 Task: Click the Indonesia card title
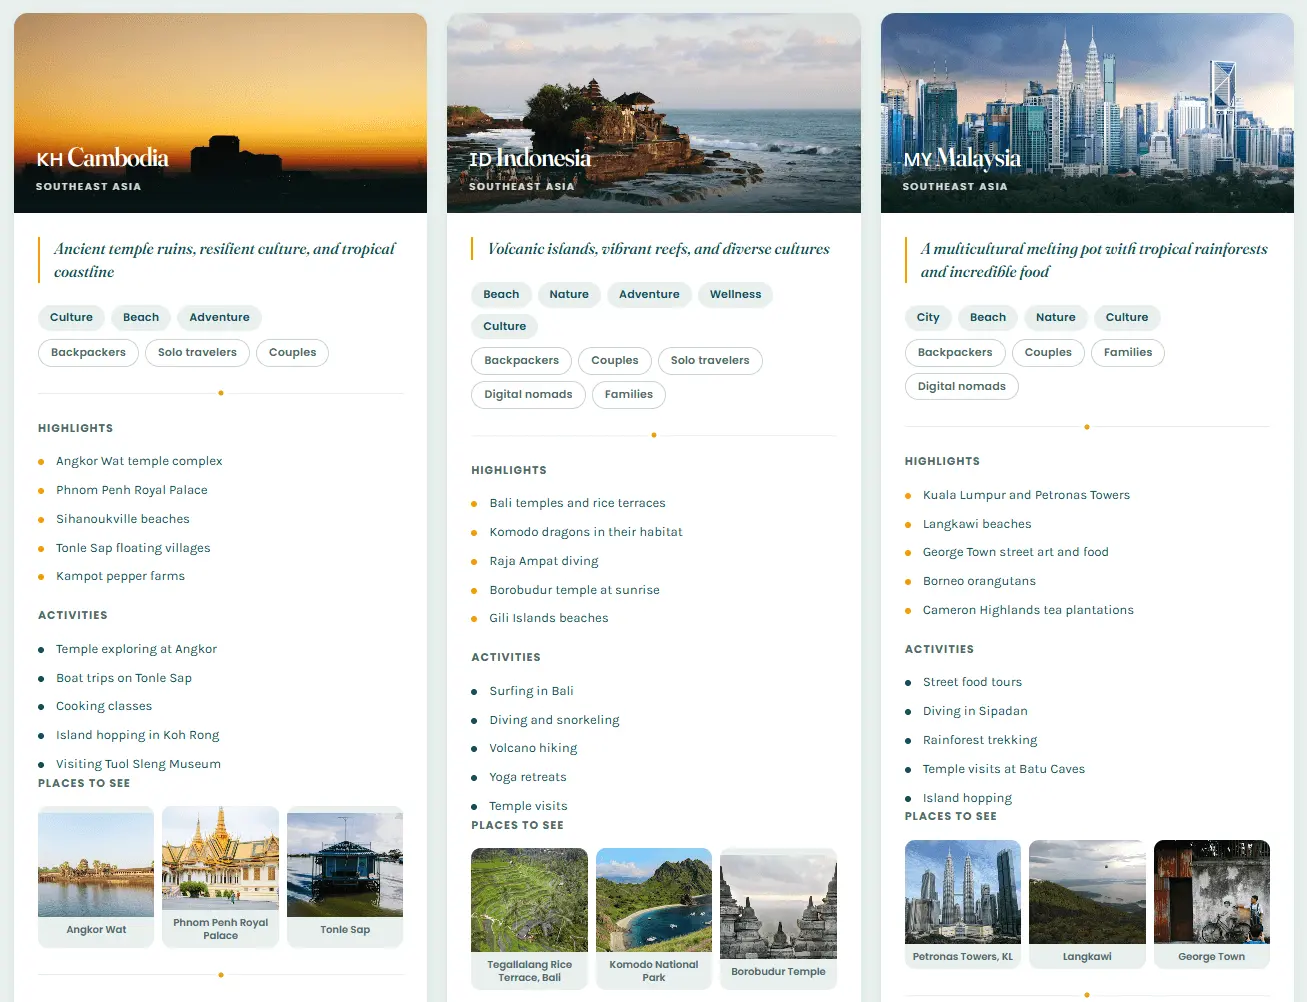pyautogui.click(x=531, y=158)
